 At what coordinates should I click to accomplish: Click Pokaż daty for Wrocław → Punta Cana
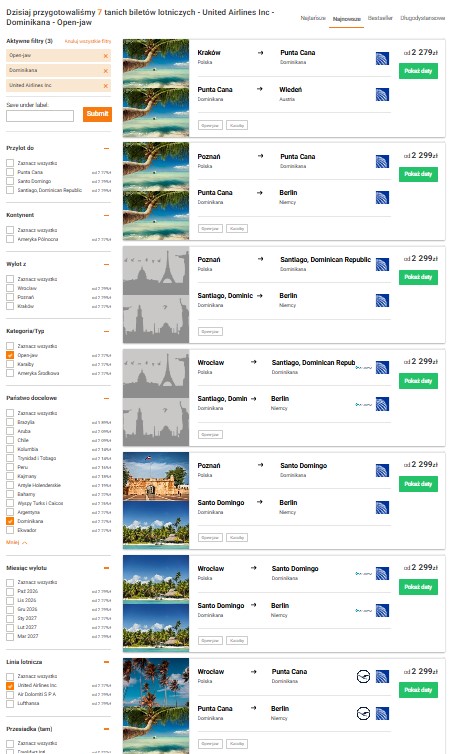click(418, 690)
